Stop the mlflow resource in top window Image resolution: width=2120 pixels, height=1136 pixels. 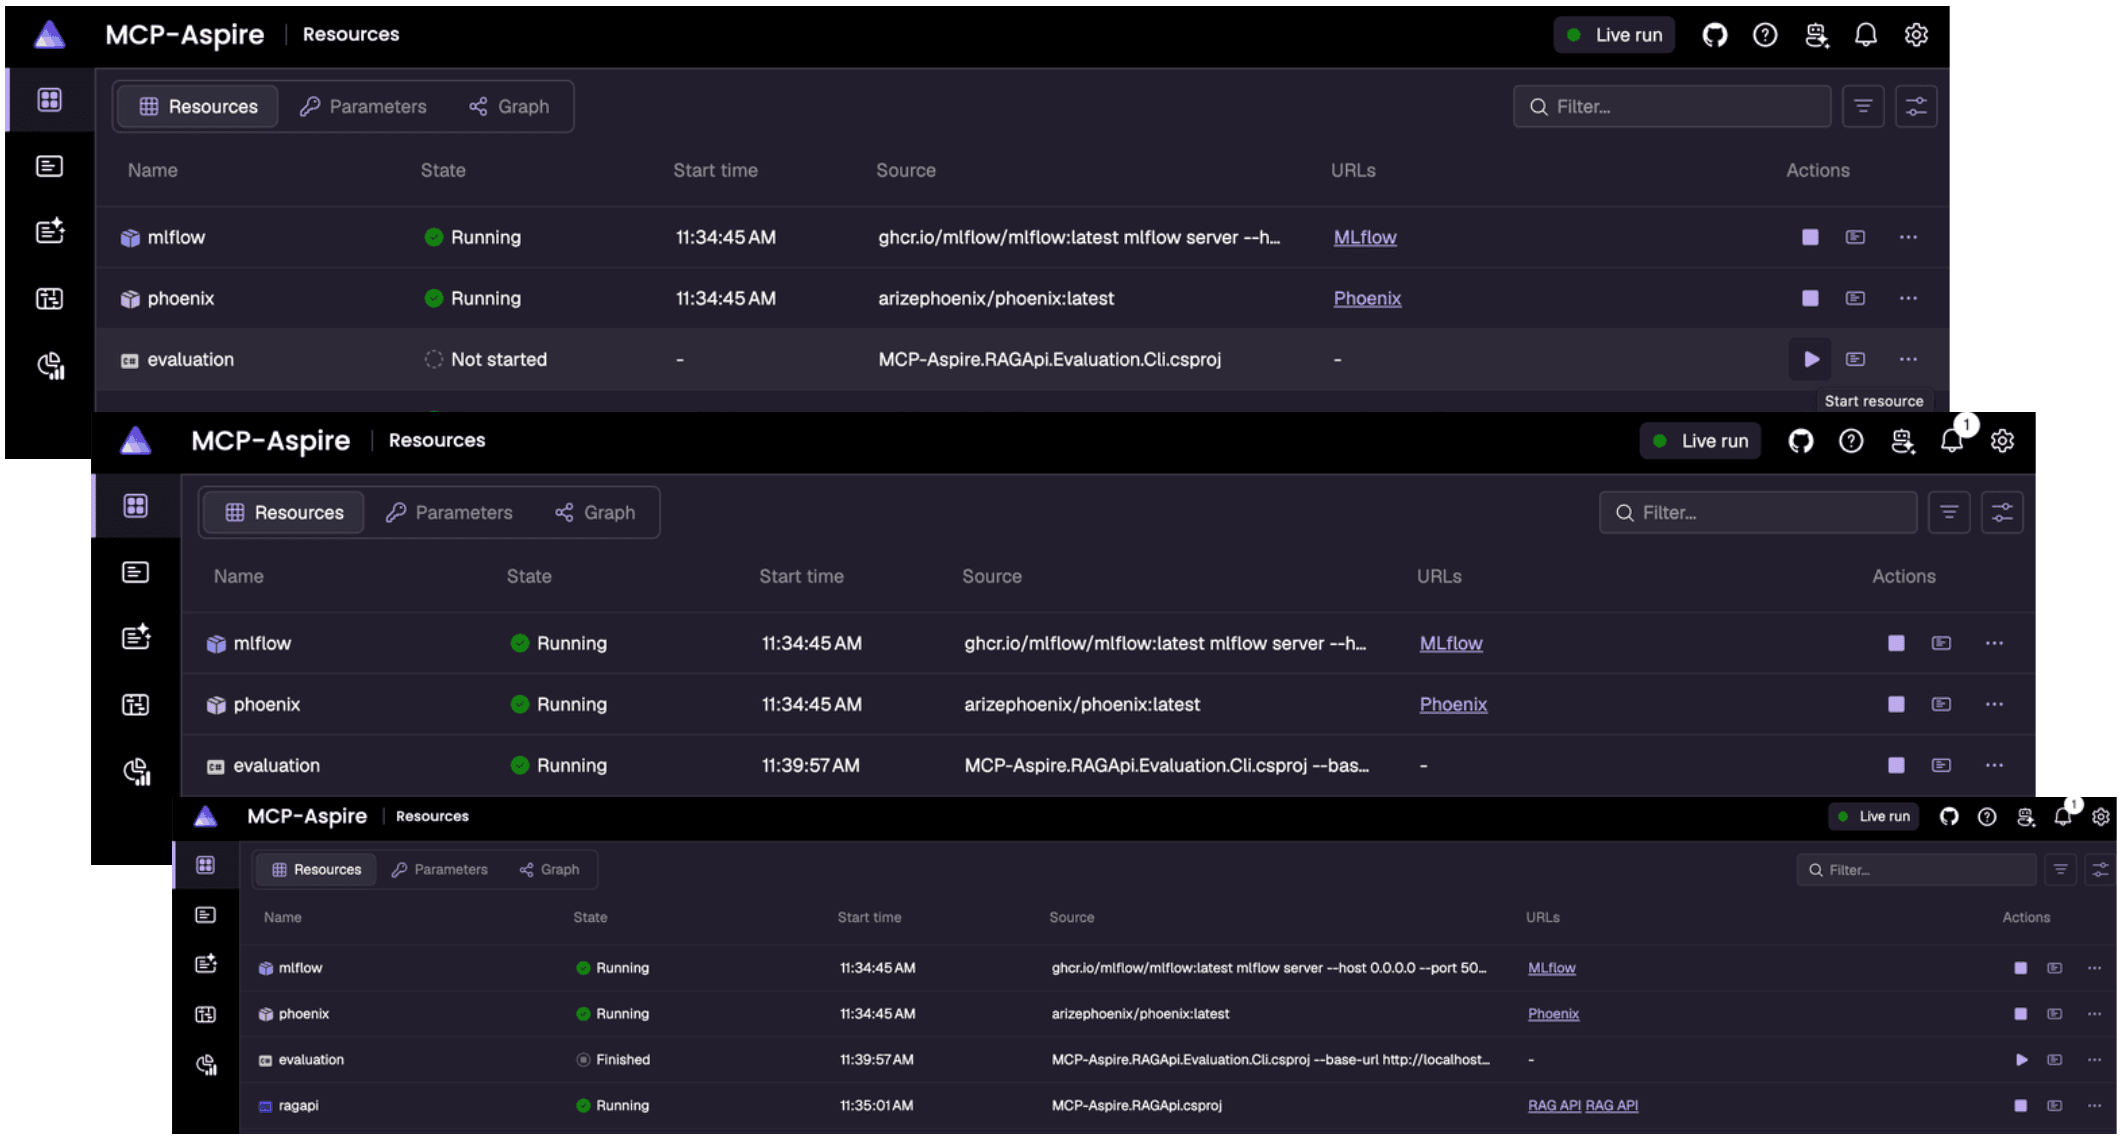click(1810, 237)
